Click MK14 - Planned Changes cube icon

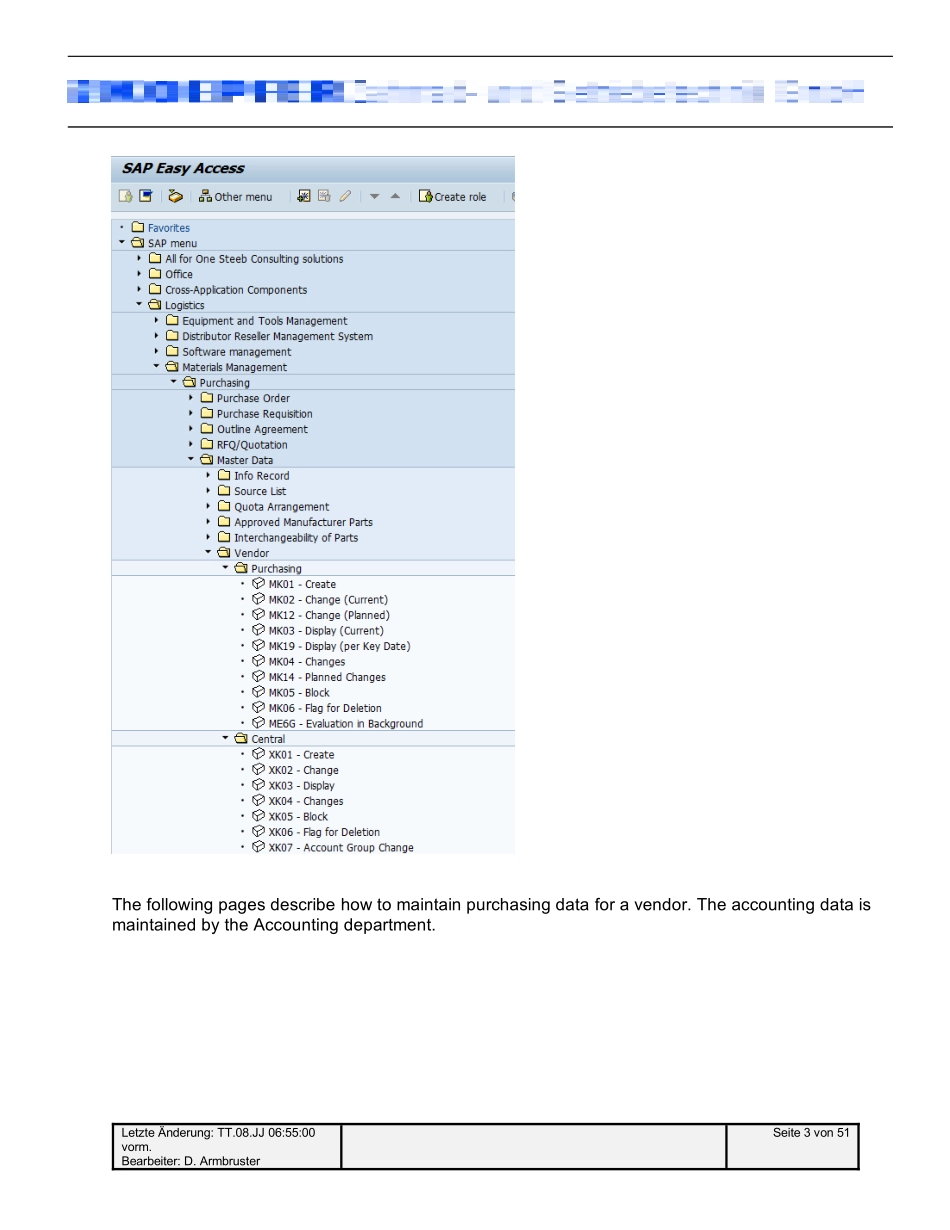point(258,676)
